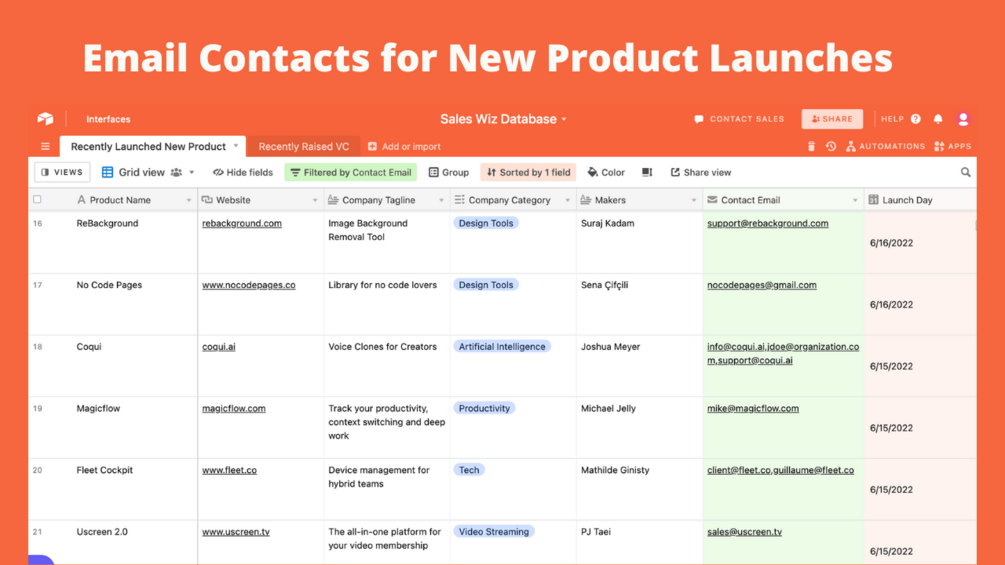
Task: Open the Color options button
Action: [x=606, y=172]
